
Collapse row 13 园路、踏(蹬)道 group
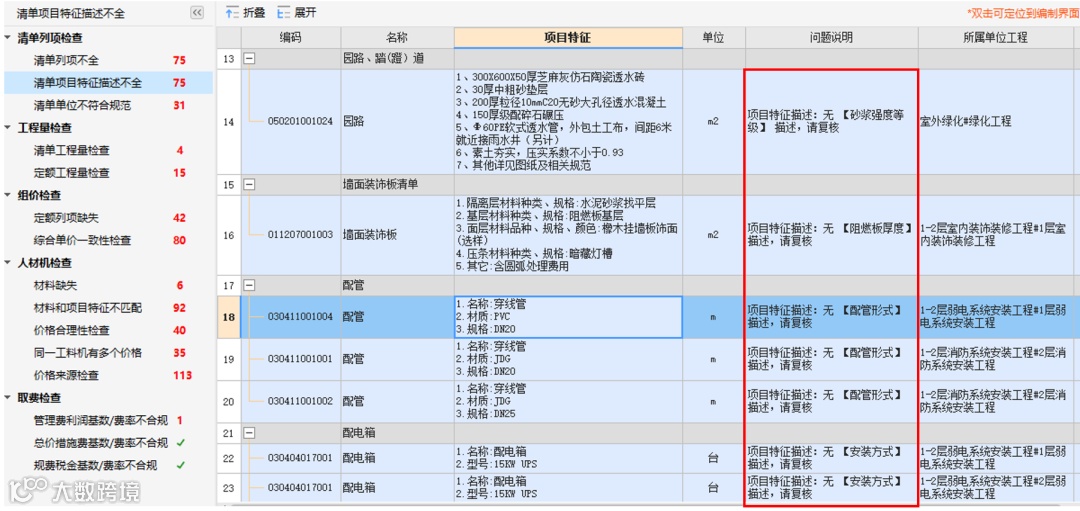pos(249,59)
